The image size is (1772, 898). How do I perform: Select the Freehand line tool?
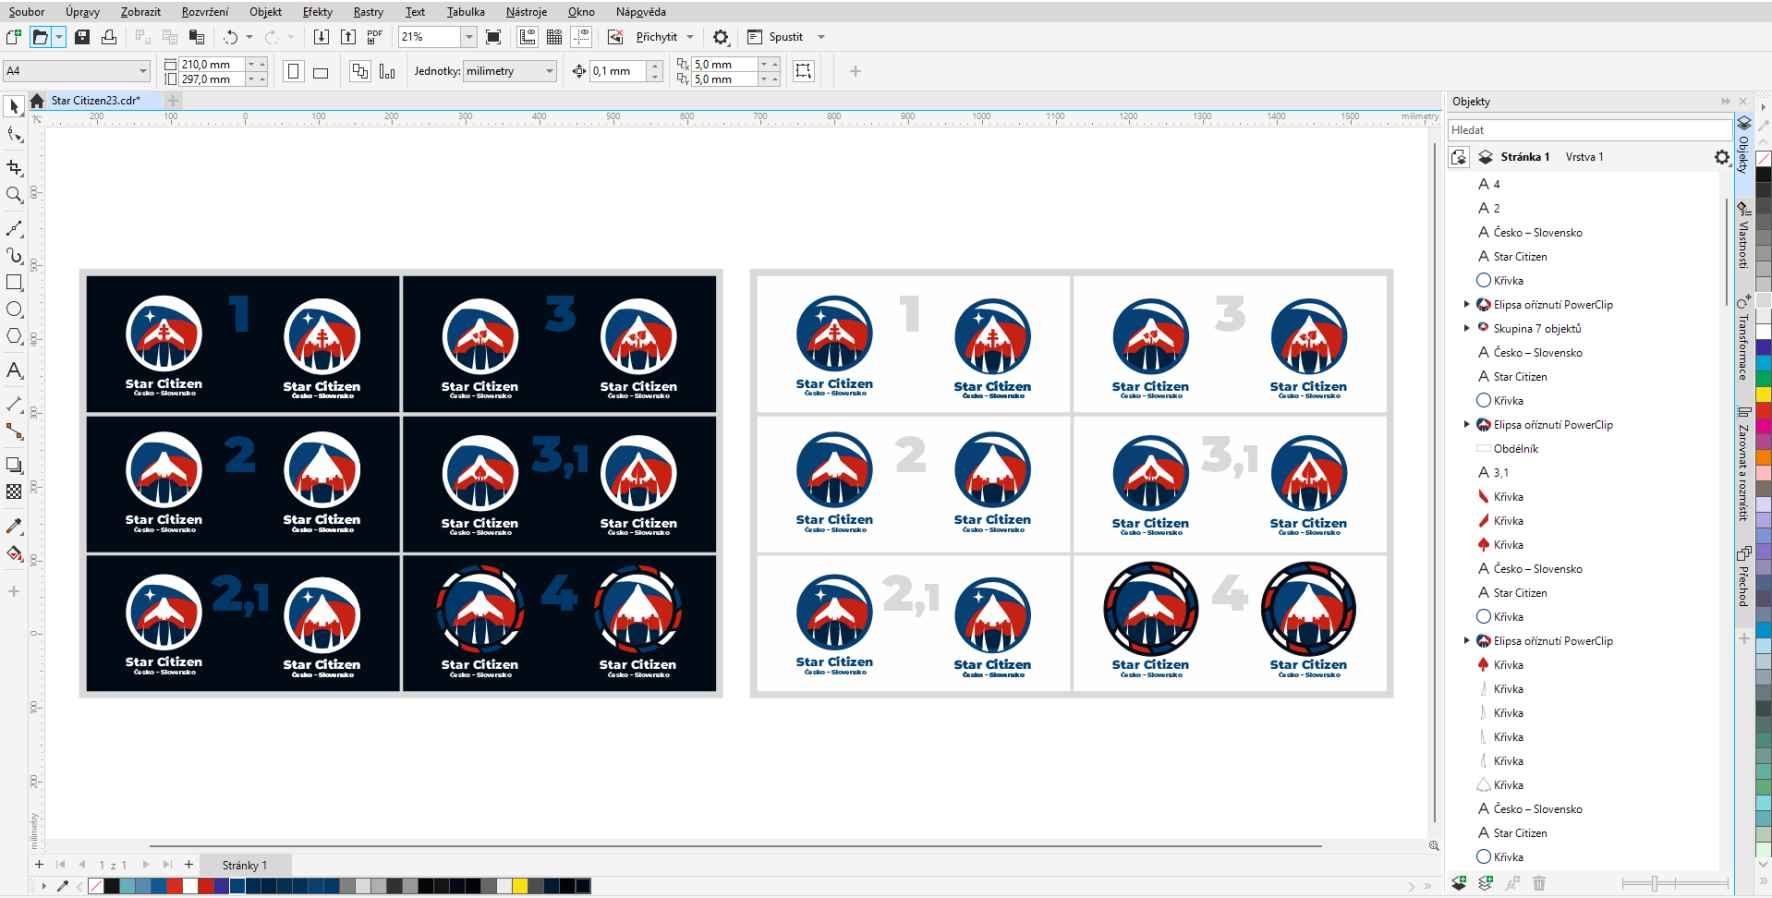click(x=14, y=229)
